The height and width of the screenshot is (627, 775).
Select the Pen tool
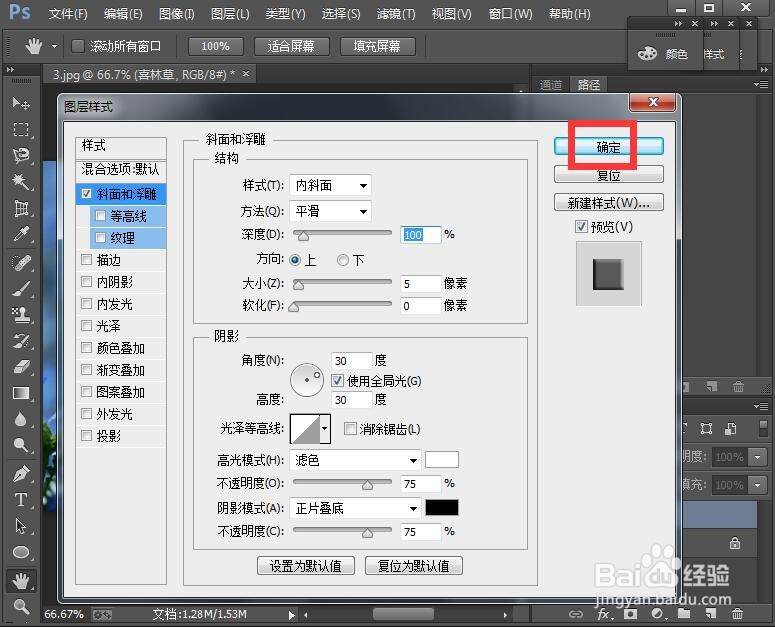pos(21,474)
